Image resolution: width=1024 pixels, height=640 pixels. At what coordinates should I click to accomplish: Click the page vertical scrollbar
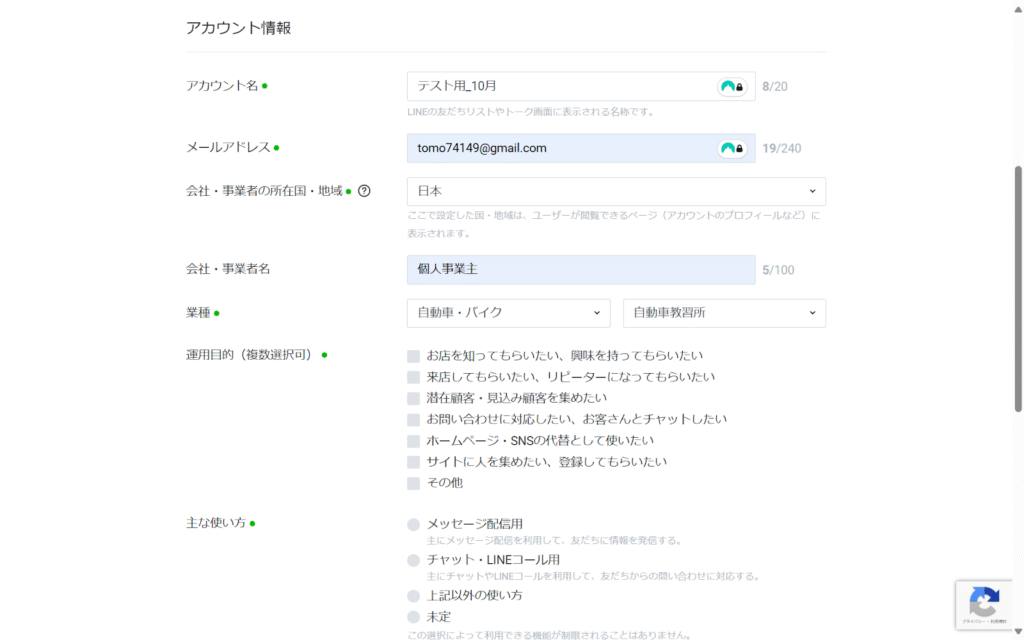pyautogui.click(x=1018, y=290)
